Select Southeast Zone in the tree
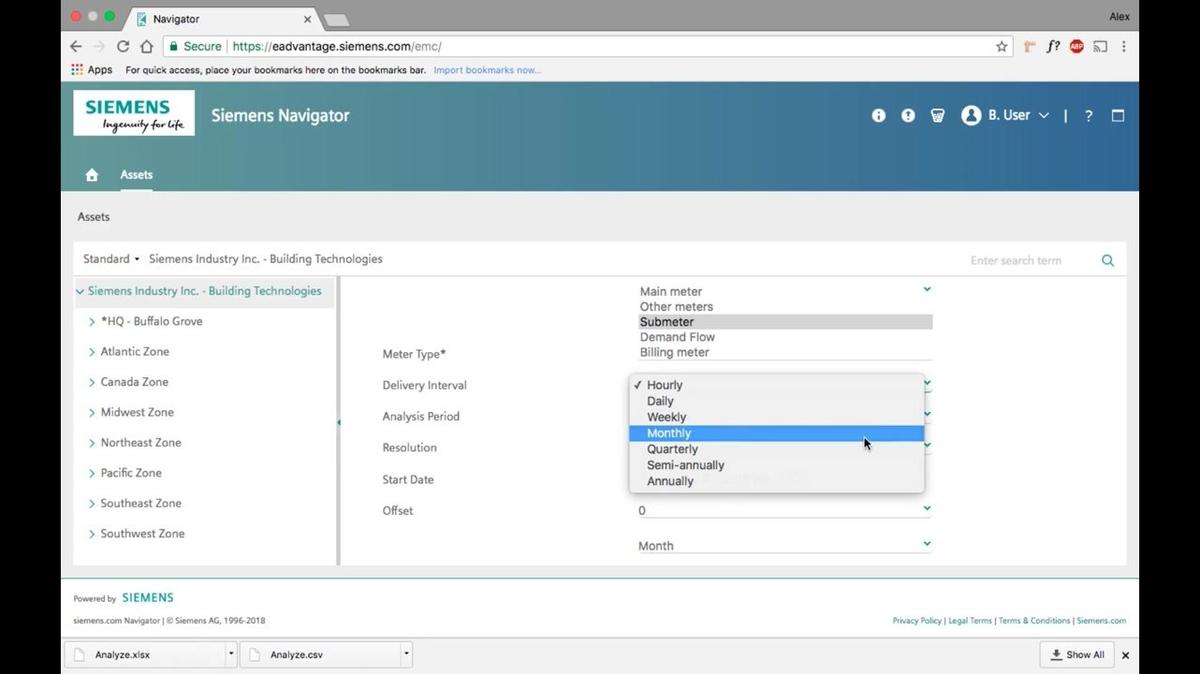This screenshot has height=674, width=1200. [x=141, y=503]
